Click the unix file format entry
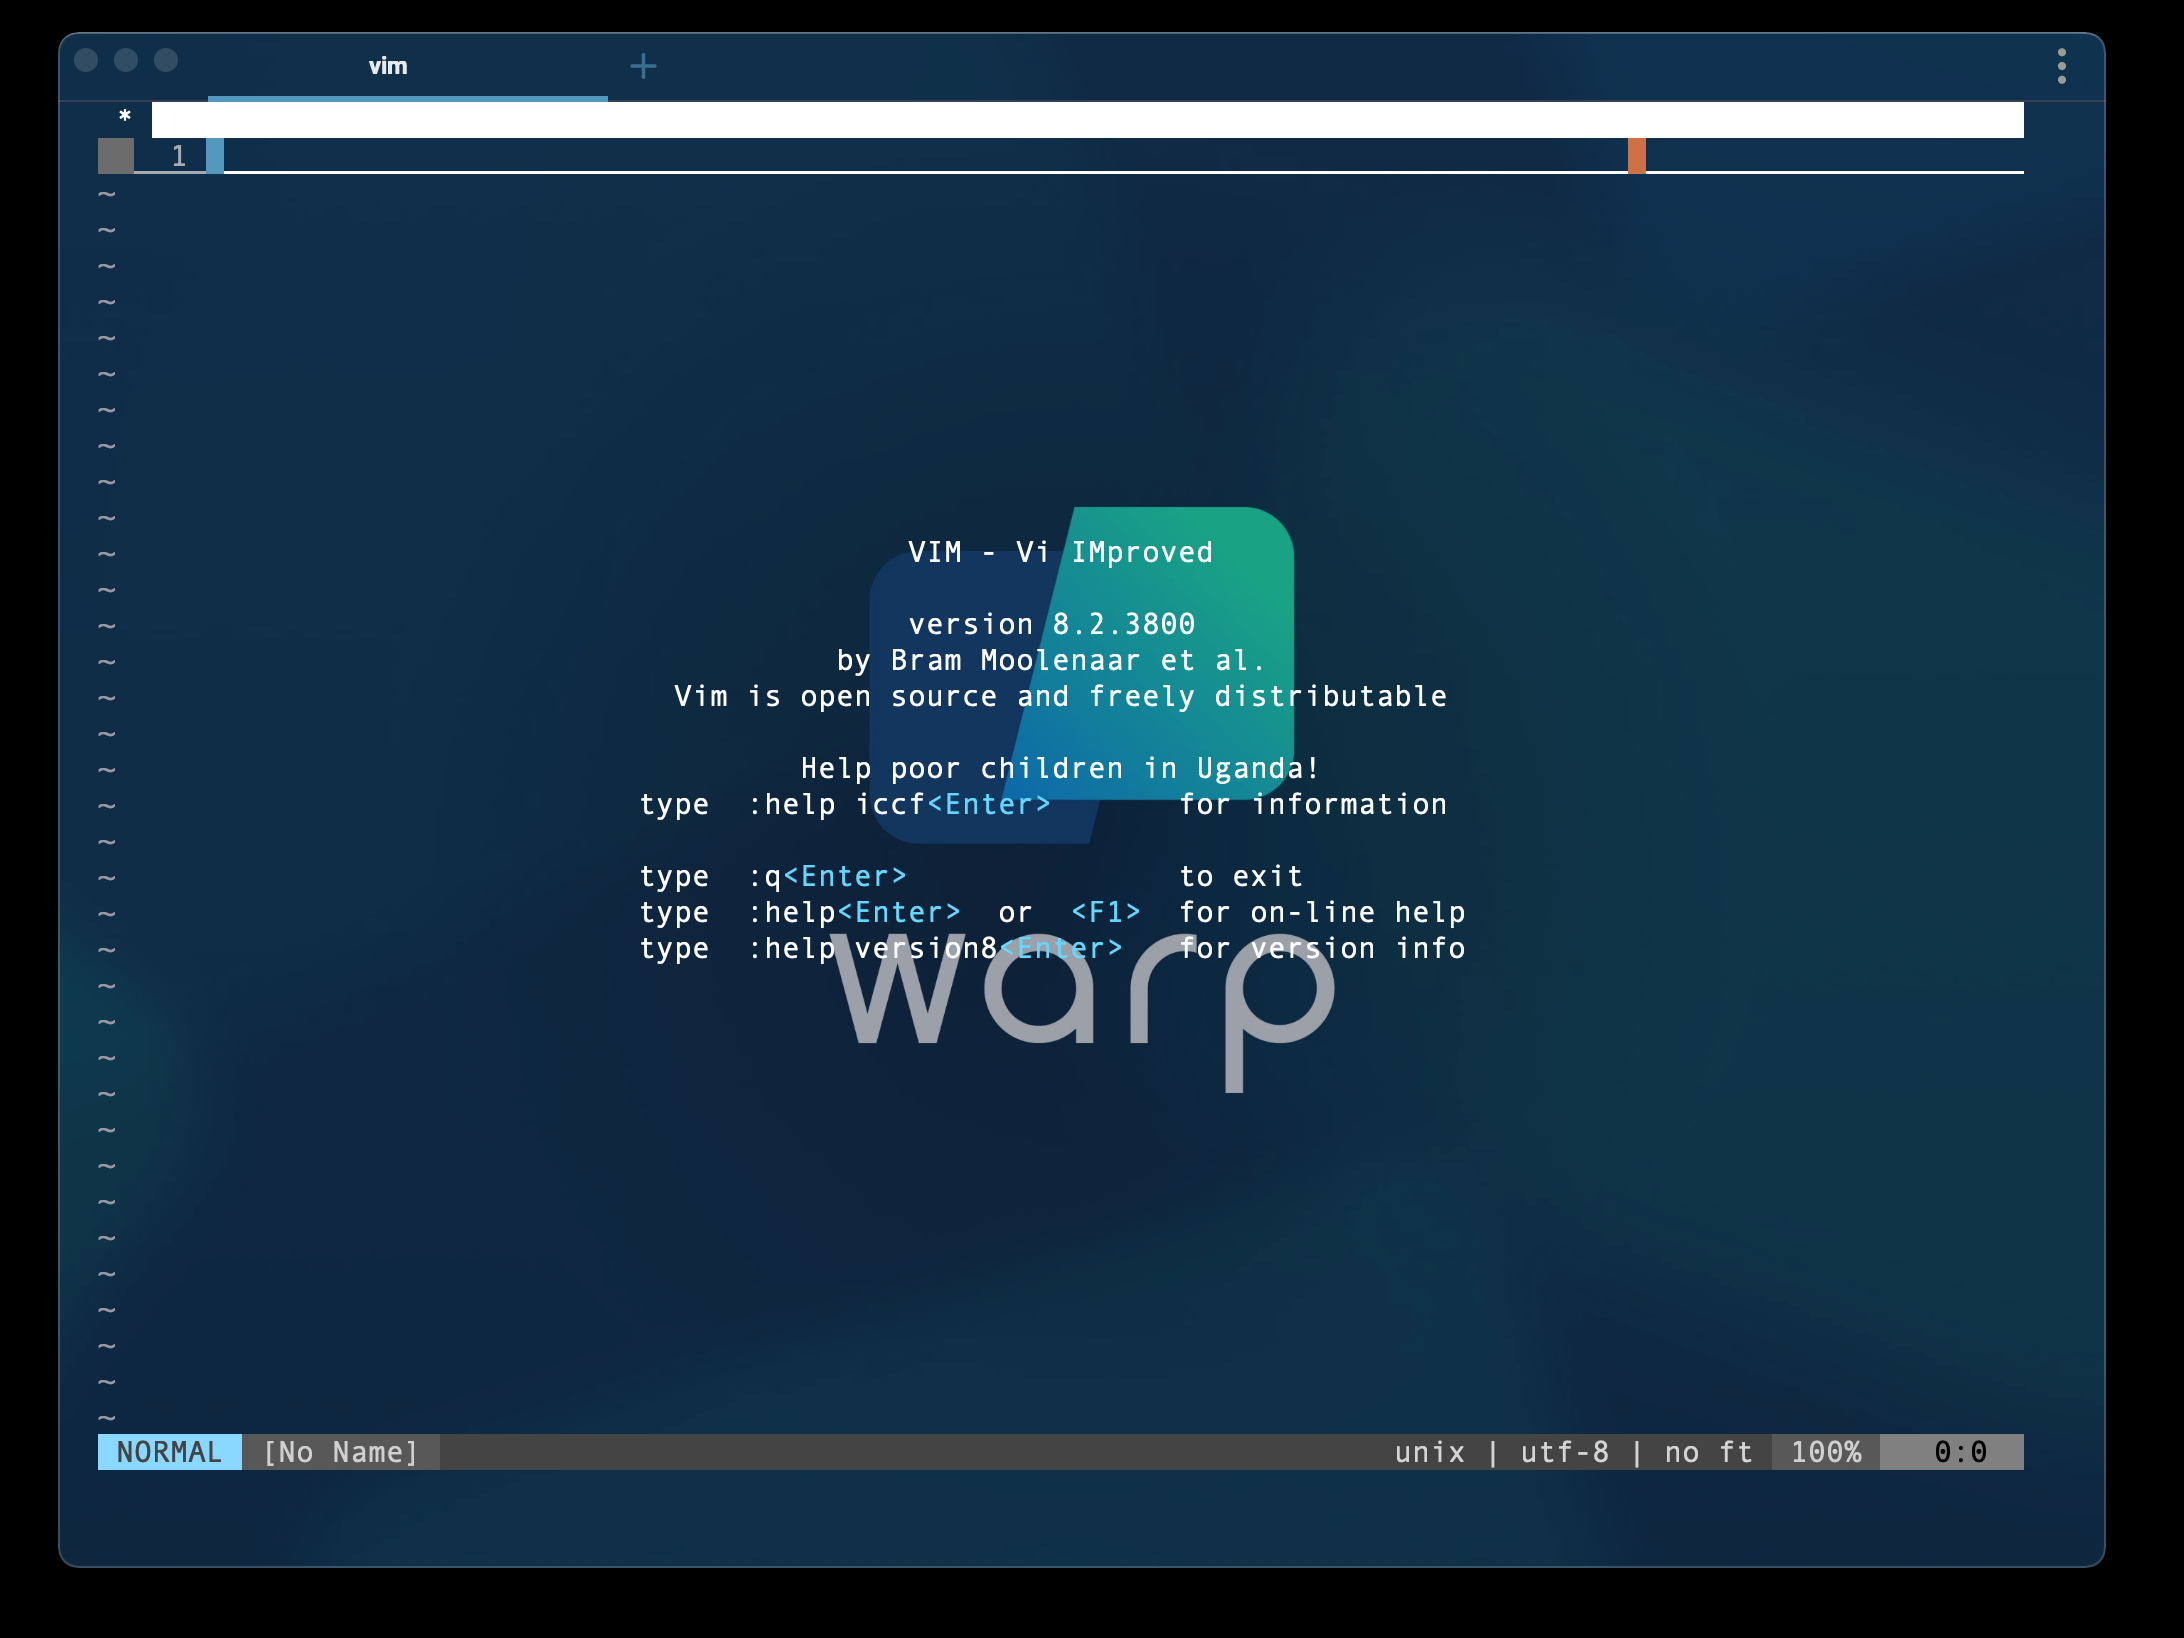This screenshot has width=2184, height=1638. point(1430,1452)
